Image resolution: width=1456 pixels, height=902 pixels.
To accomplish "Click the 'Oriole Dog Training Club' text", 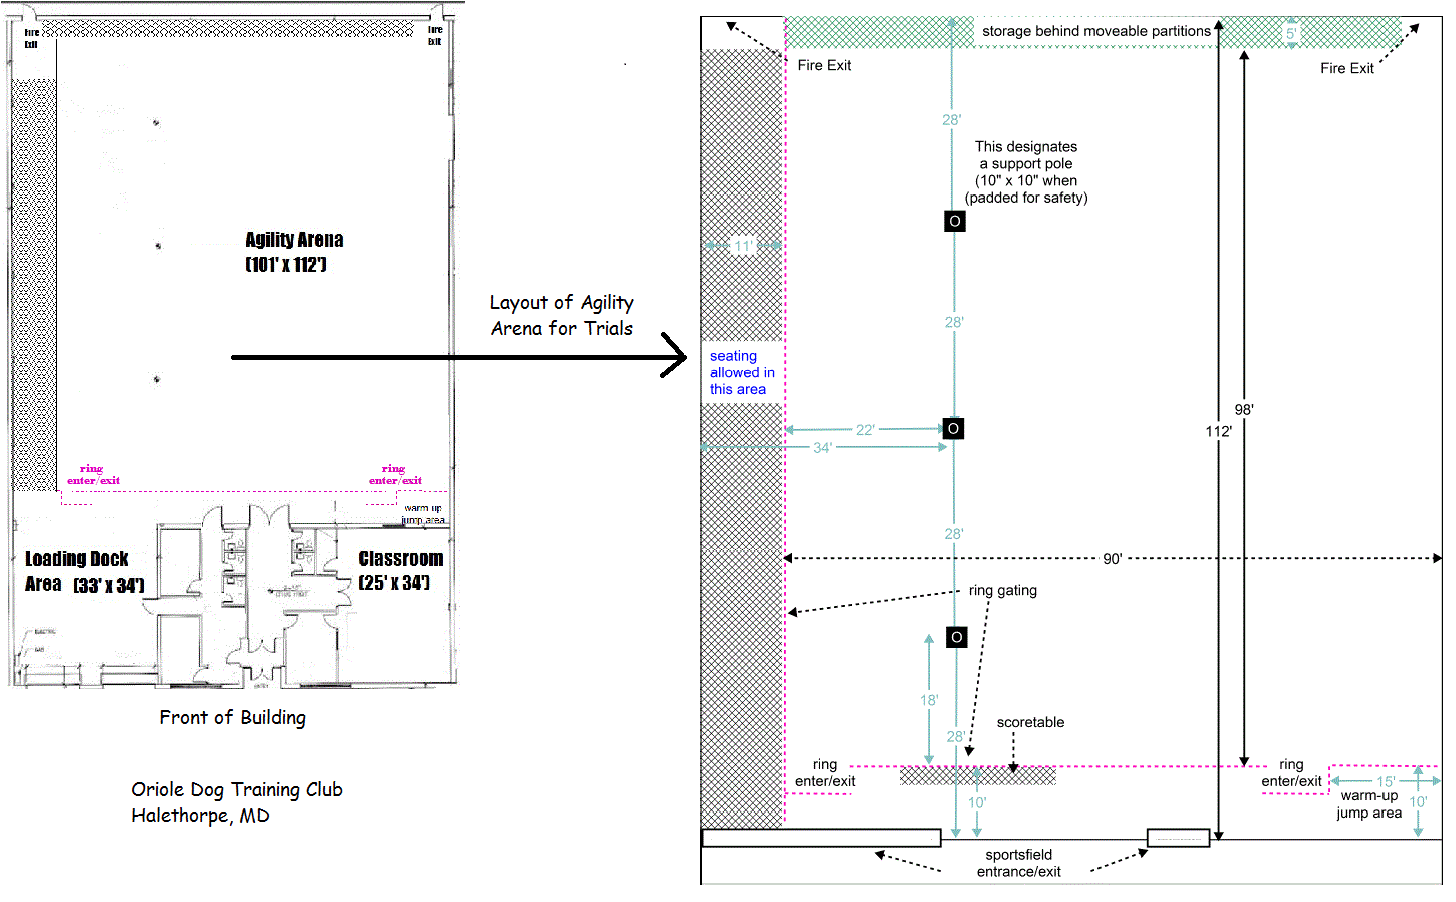I will pyautogui.click(x=237, y=789).
